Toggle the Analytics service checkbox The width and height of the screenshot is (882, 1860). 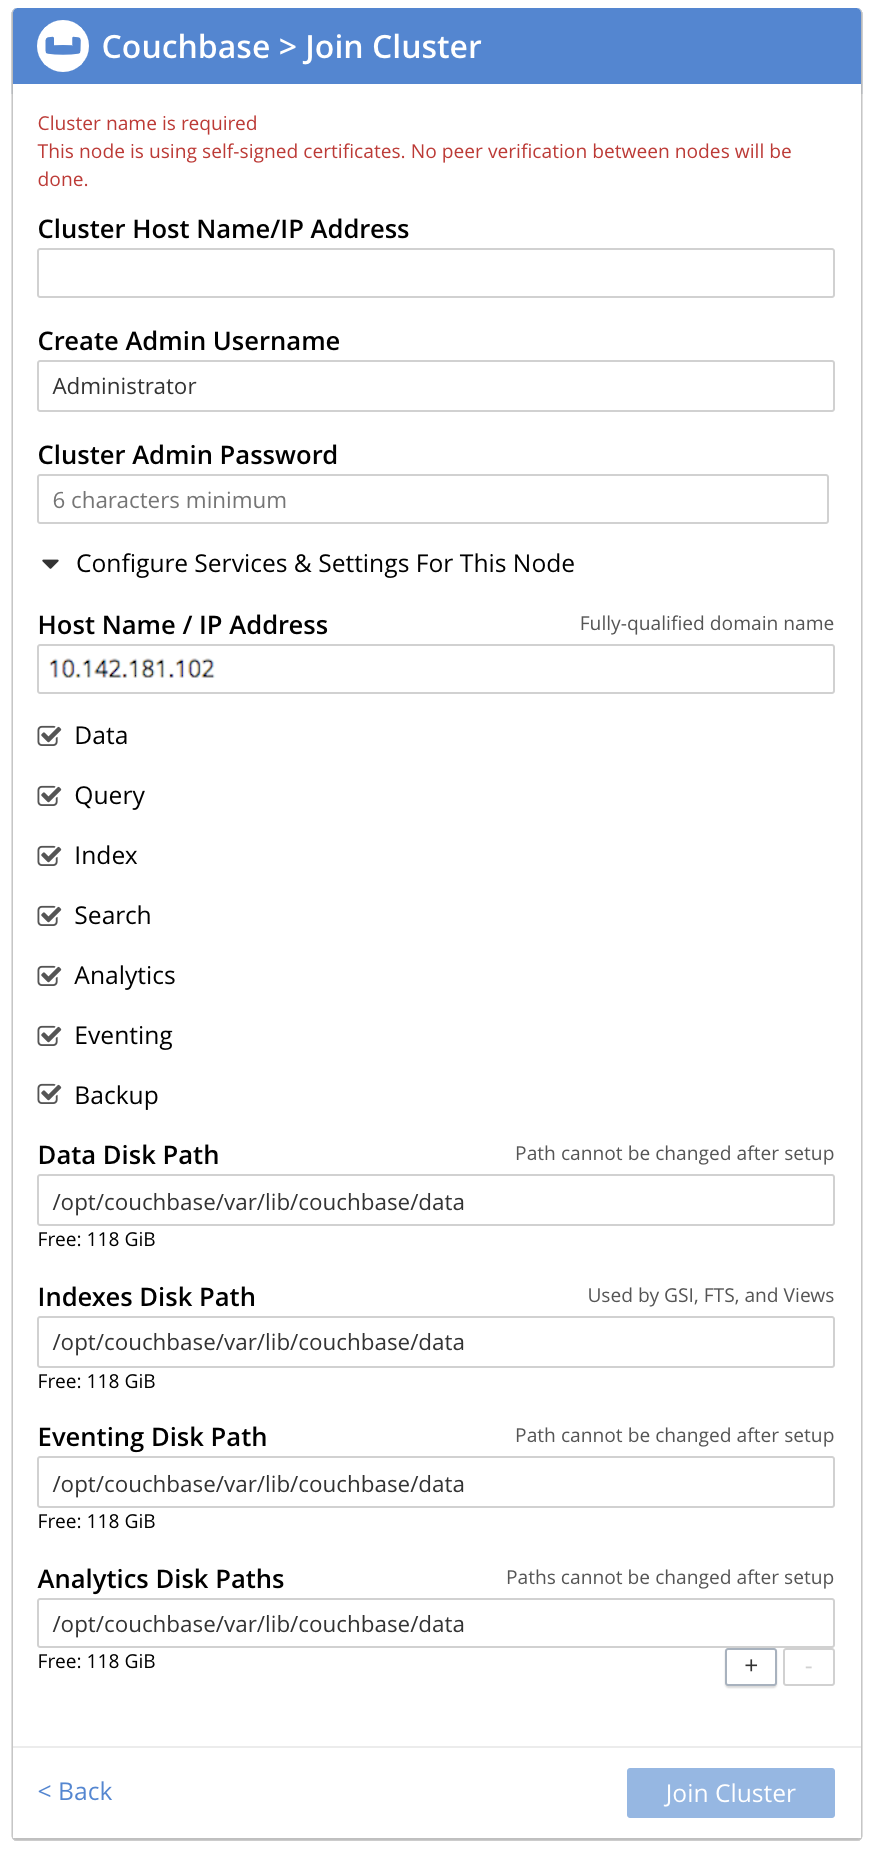click(x=49, y=976)
